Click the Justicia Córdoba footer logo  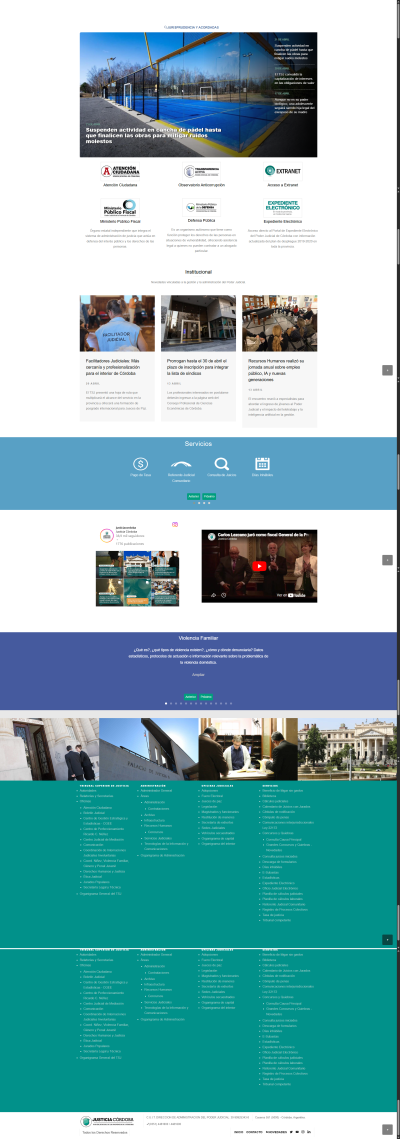pos(107,1121)
